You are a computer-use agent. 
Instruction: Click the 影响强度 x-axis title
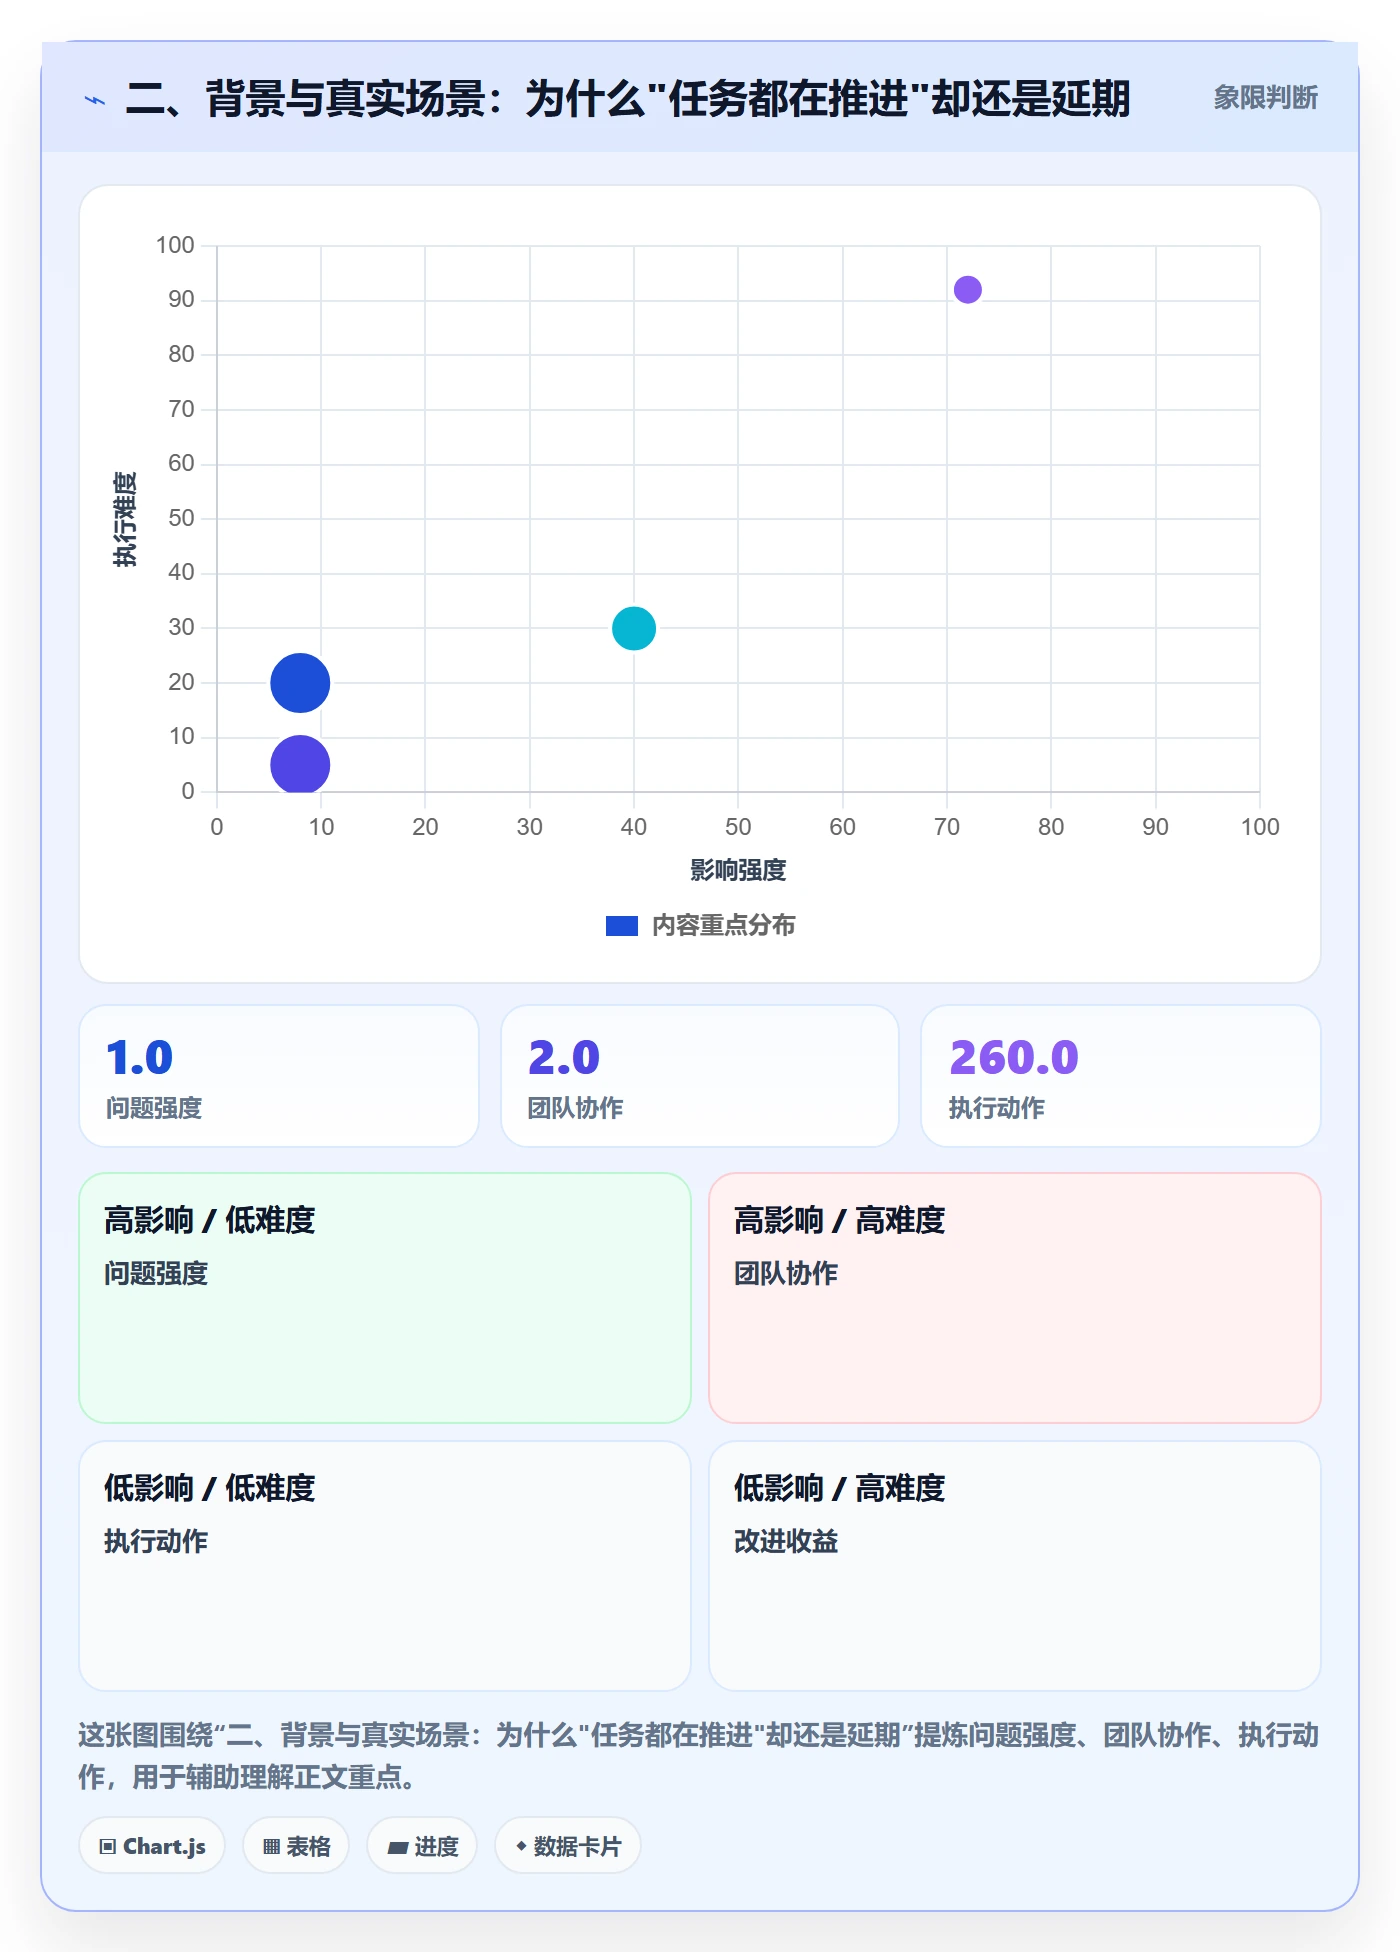pos(738,870)
